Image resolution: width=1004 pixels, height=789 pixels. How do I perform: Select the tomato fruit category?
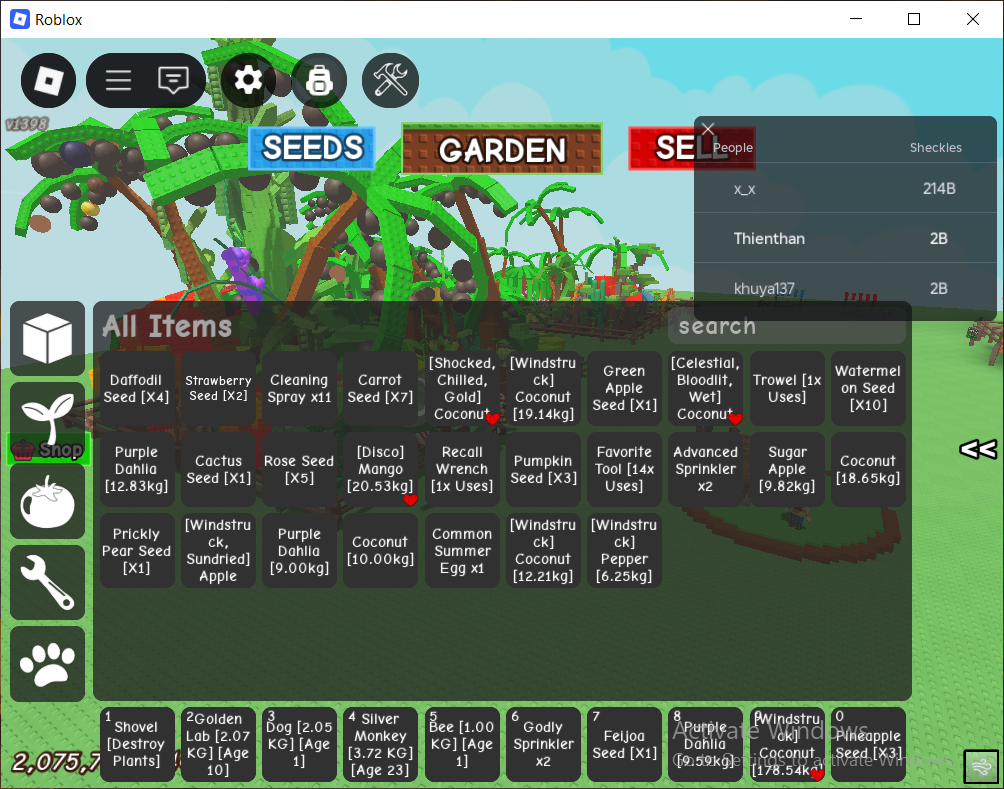click(x=47, y=501)
